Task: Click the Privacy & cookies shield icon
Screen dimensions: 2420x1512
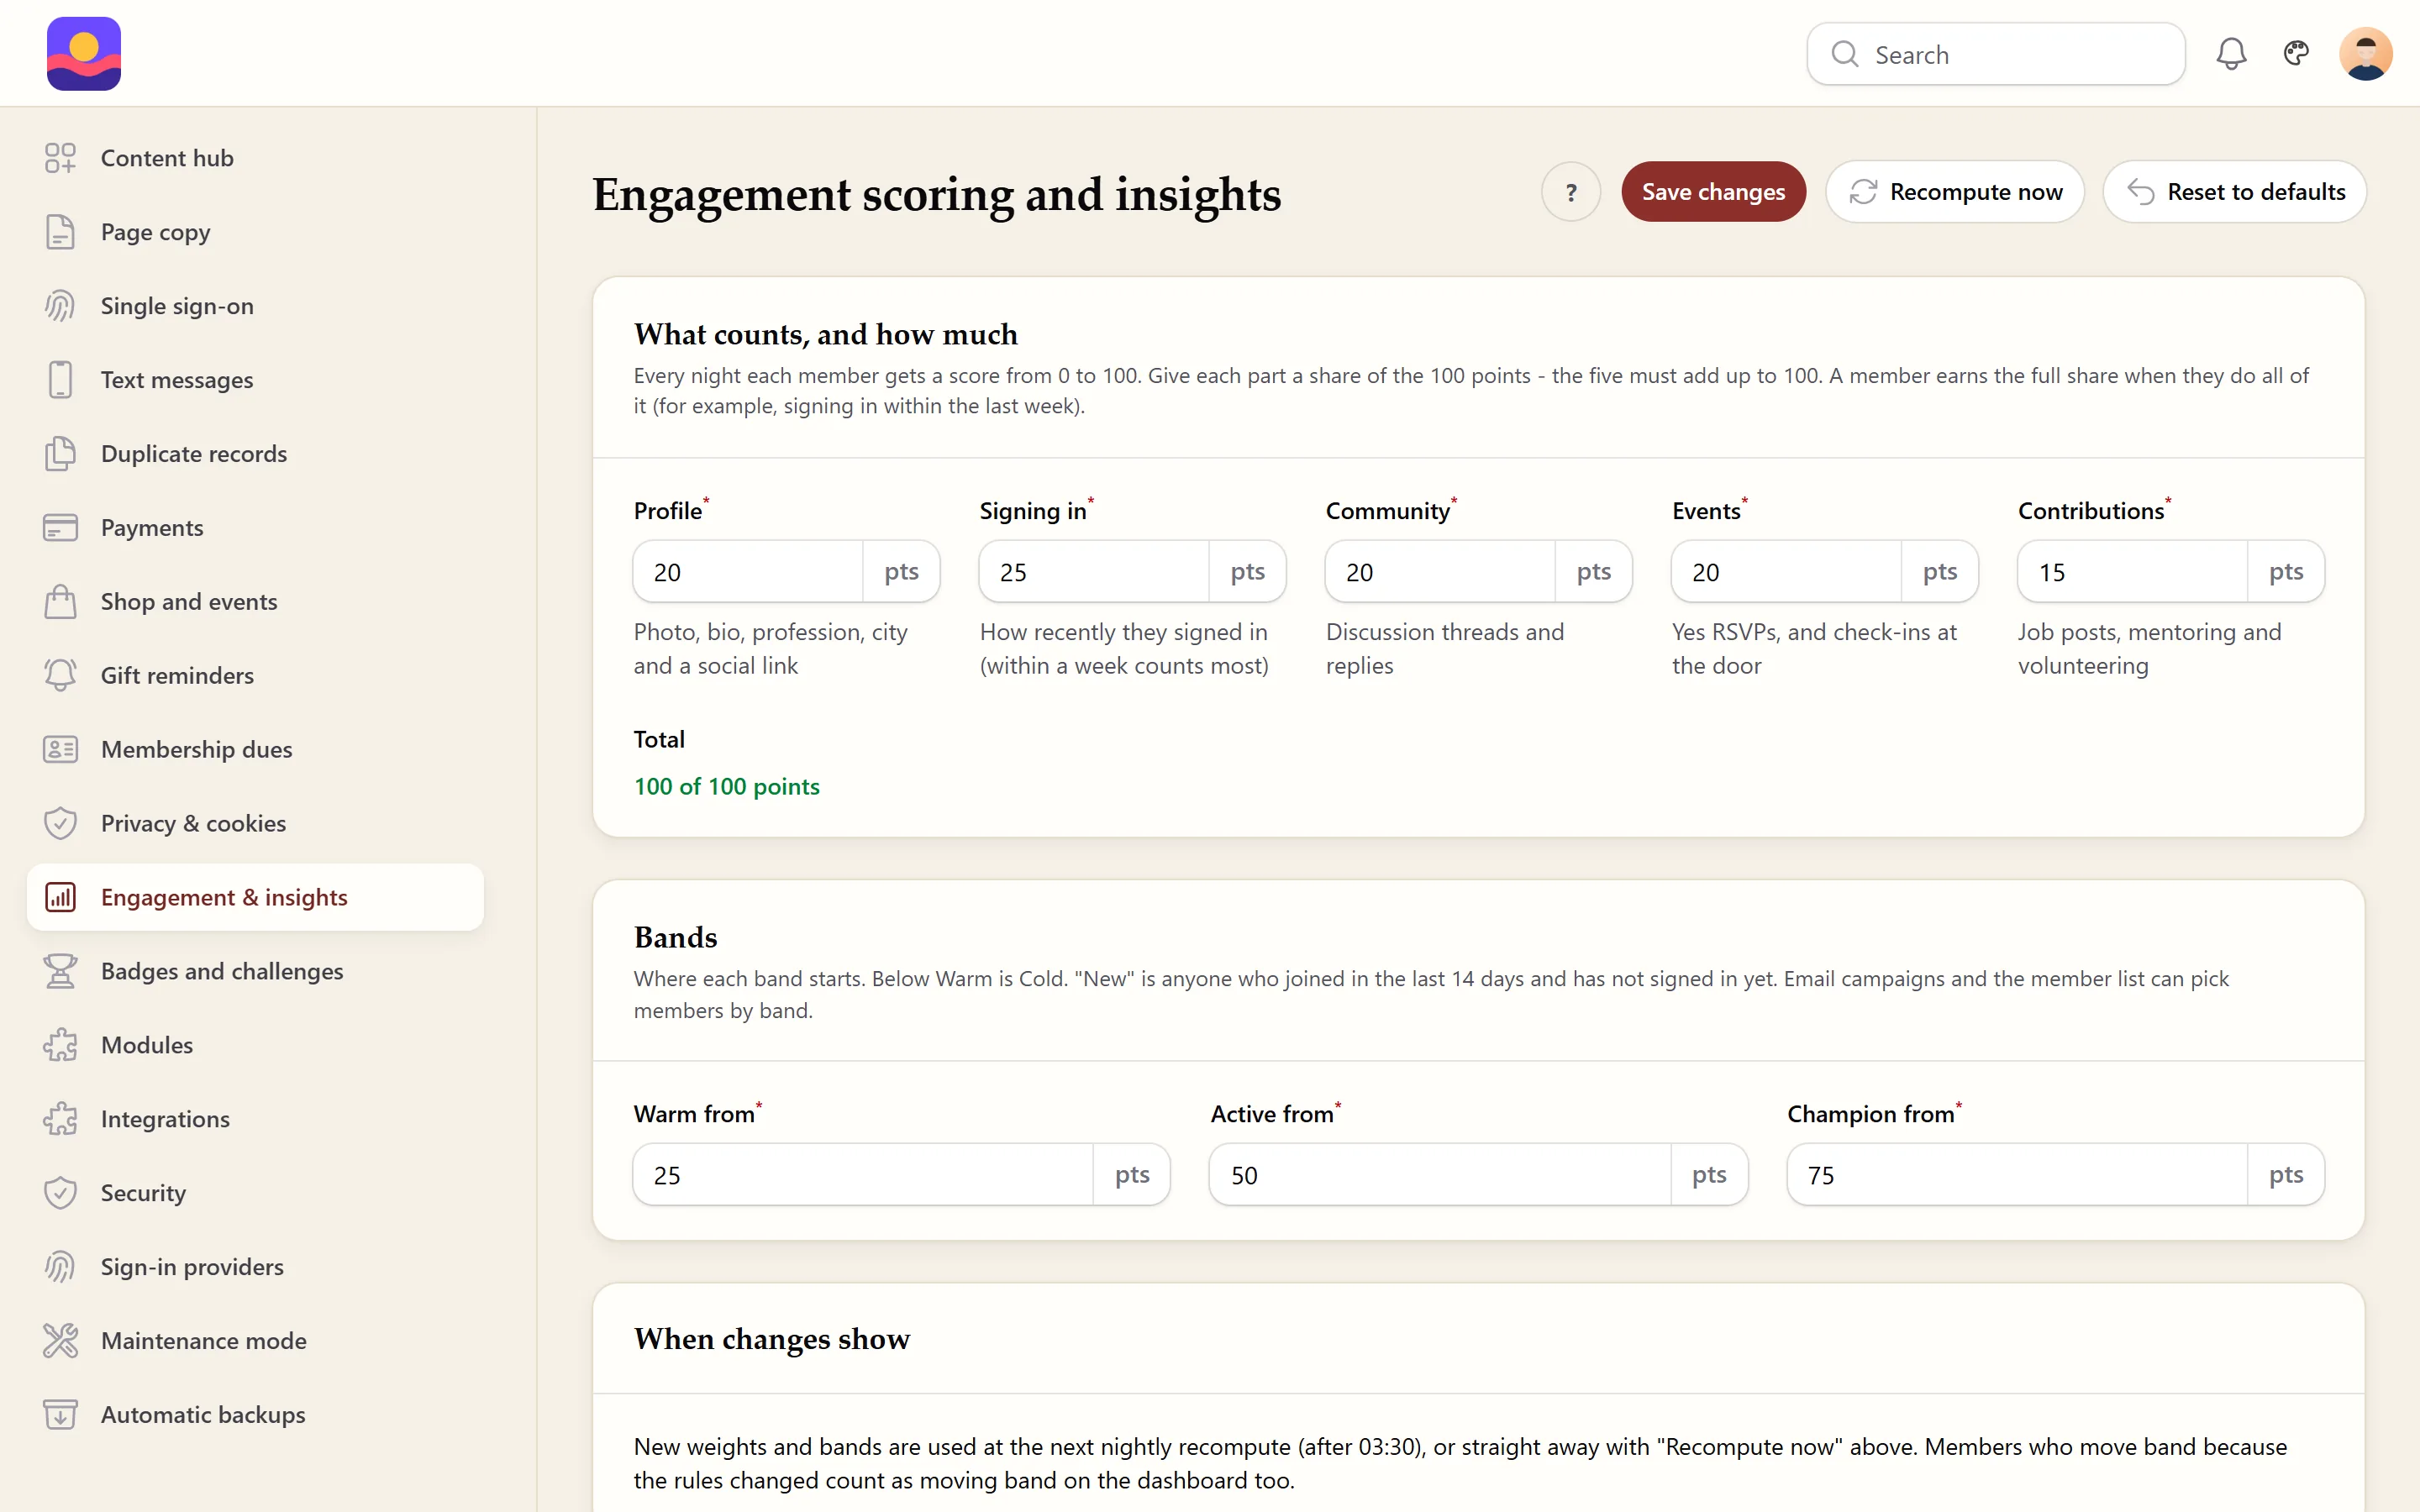Action: click(x=60, y=824)
